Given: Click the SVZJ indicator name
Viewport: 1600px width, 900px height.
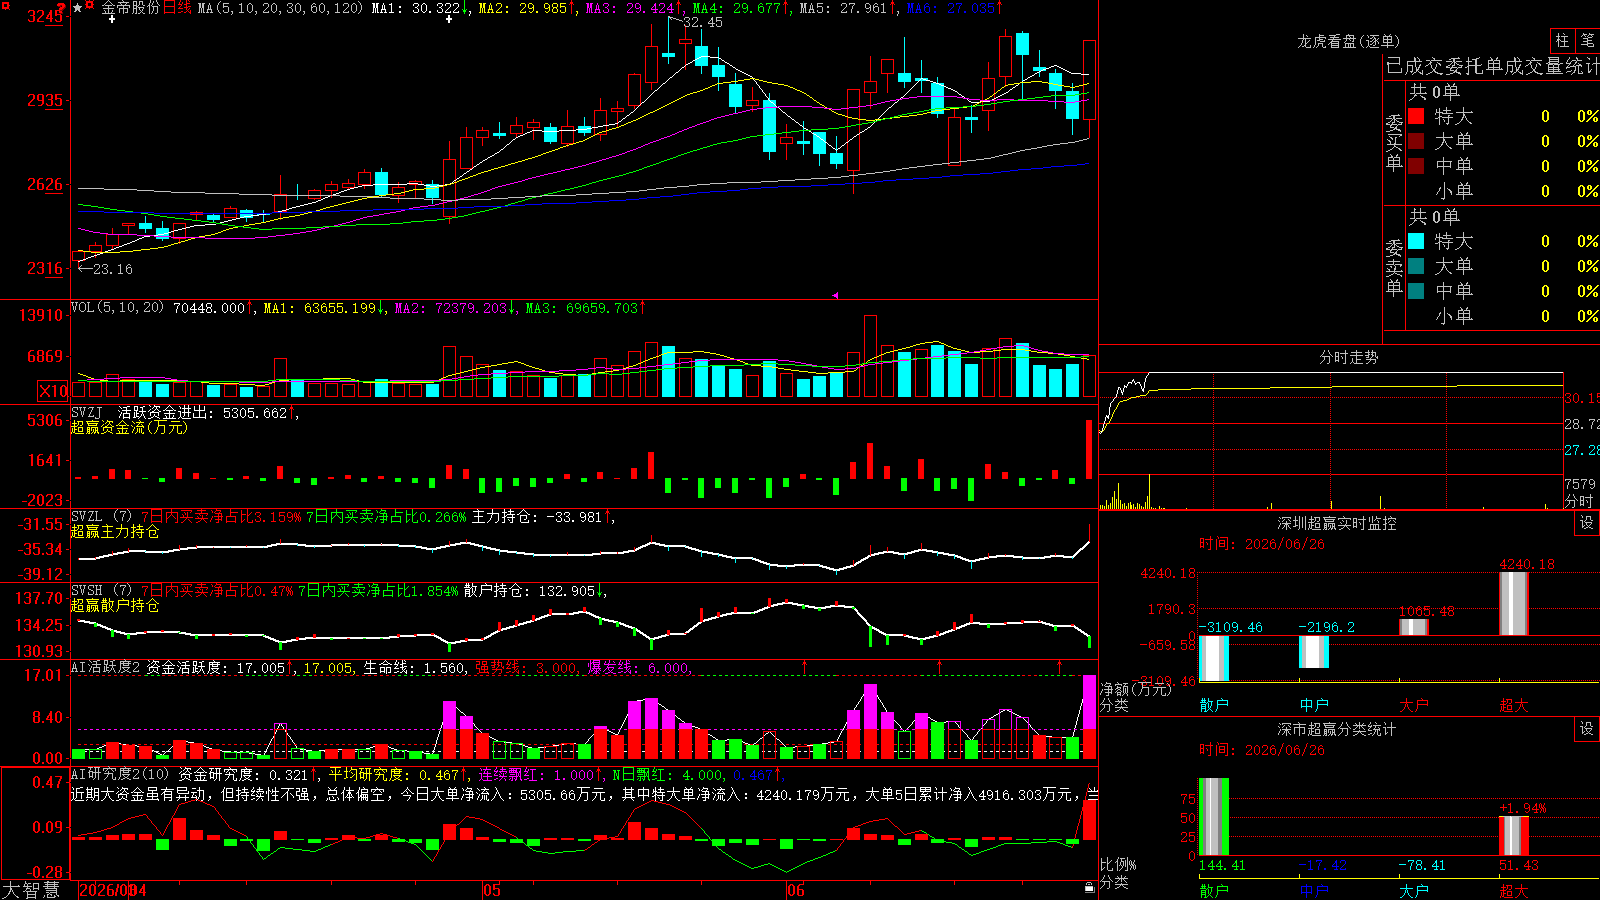Looking at the screenshot, I should (87, 412).
